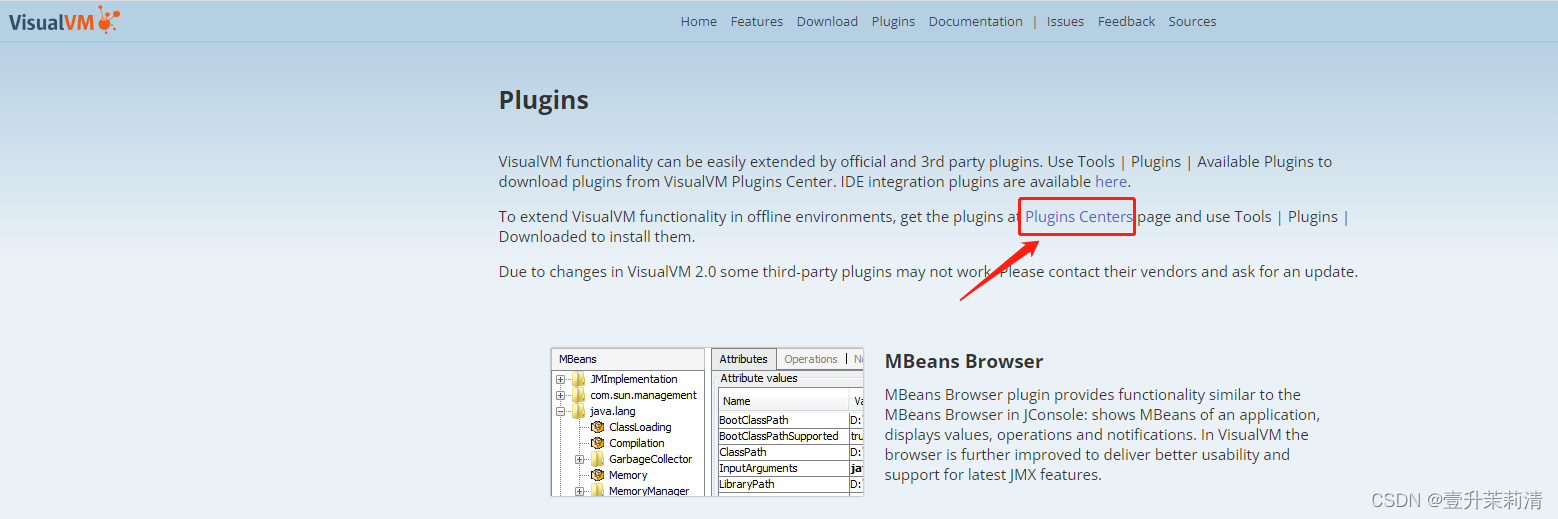The width and height of the screenshot is (1558, 519).
Task: Open the Plugins nav item
Action: 893,21
